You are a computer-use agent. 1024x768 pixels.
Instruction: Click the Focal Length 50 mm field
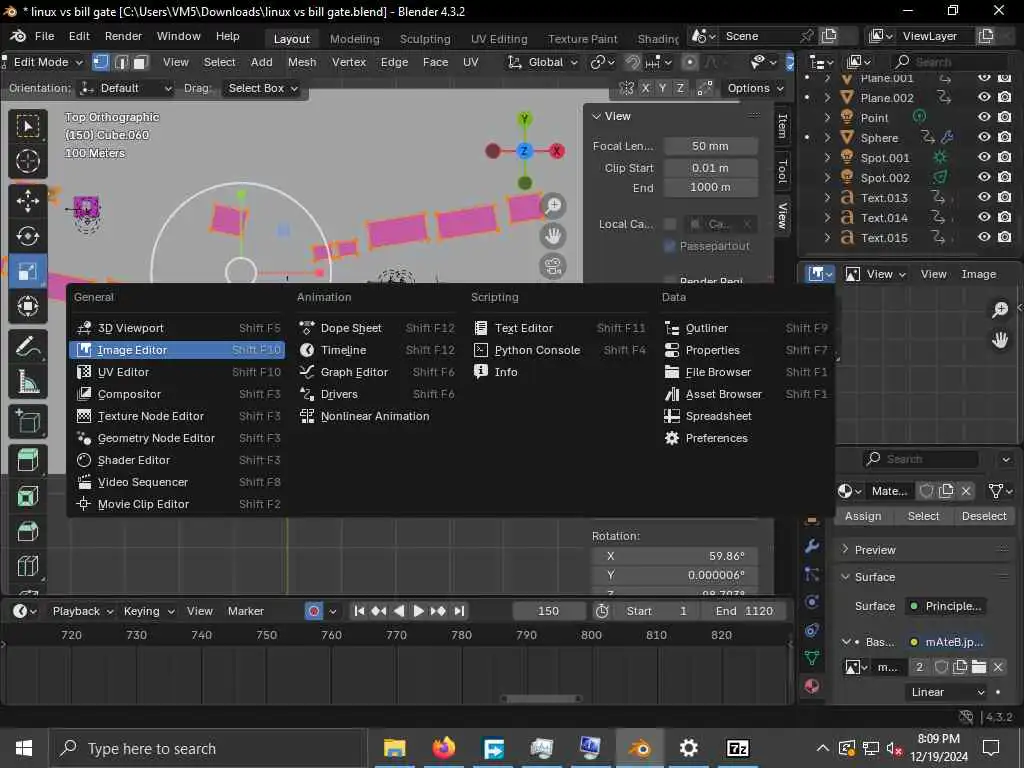(x=711, y=146)
